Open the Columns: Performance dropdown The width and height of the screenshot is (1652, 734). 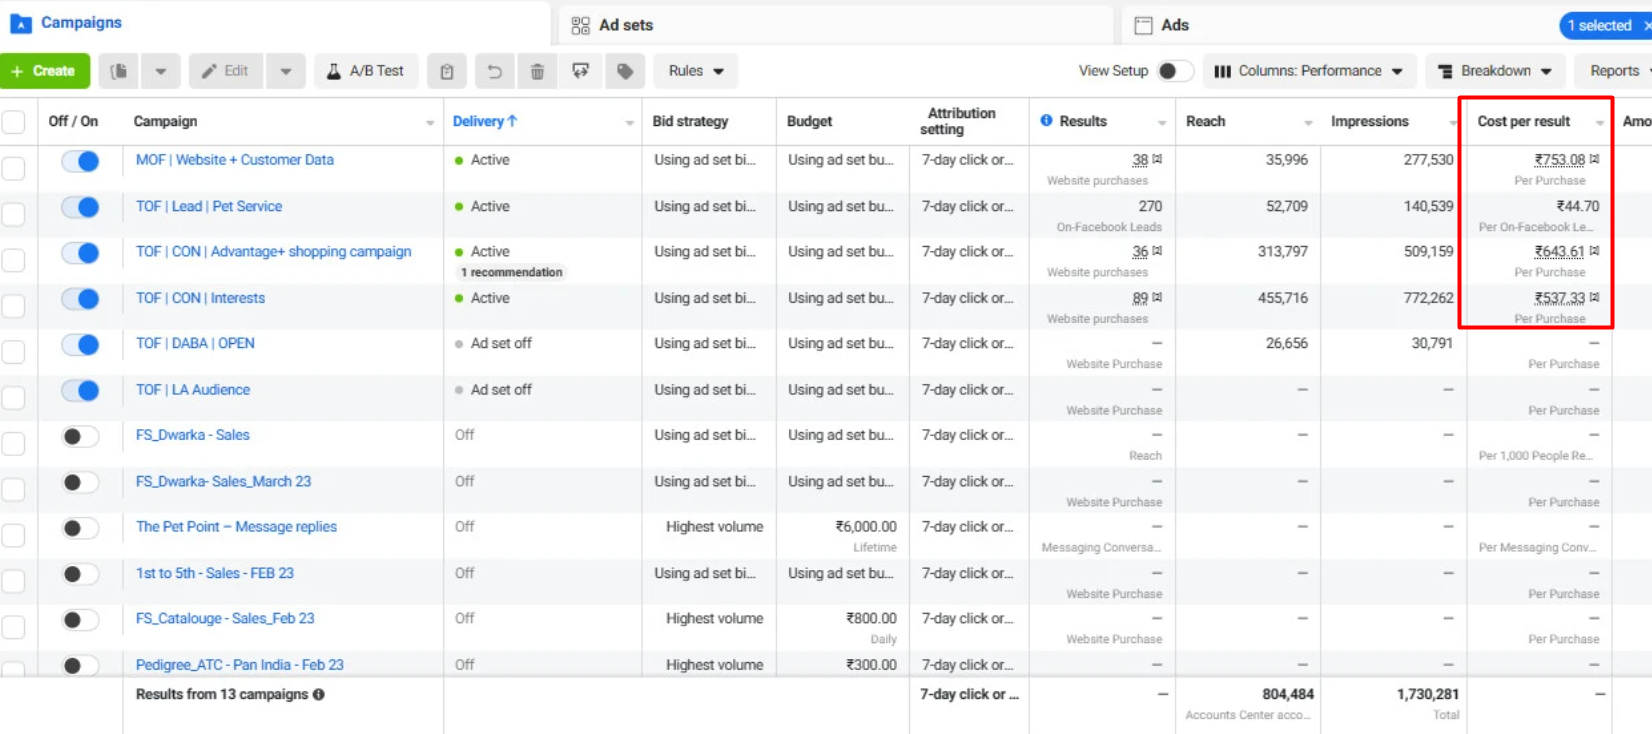(x=1309, y=71)
